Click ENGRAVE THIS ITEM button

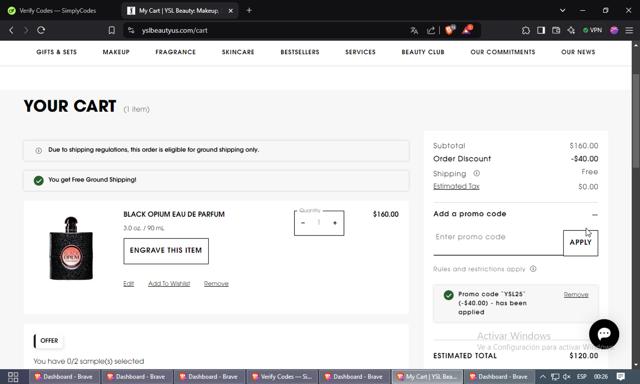tap(166, 251)
